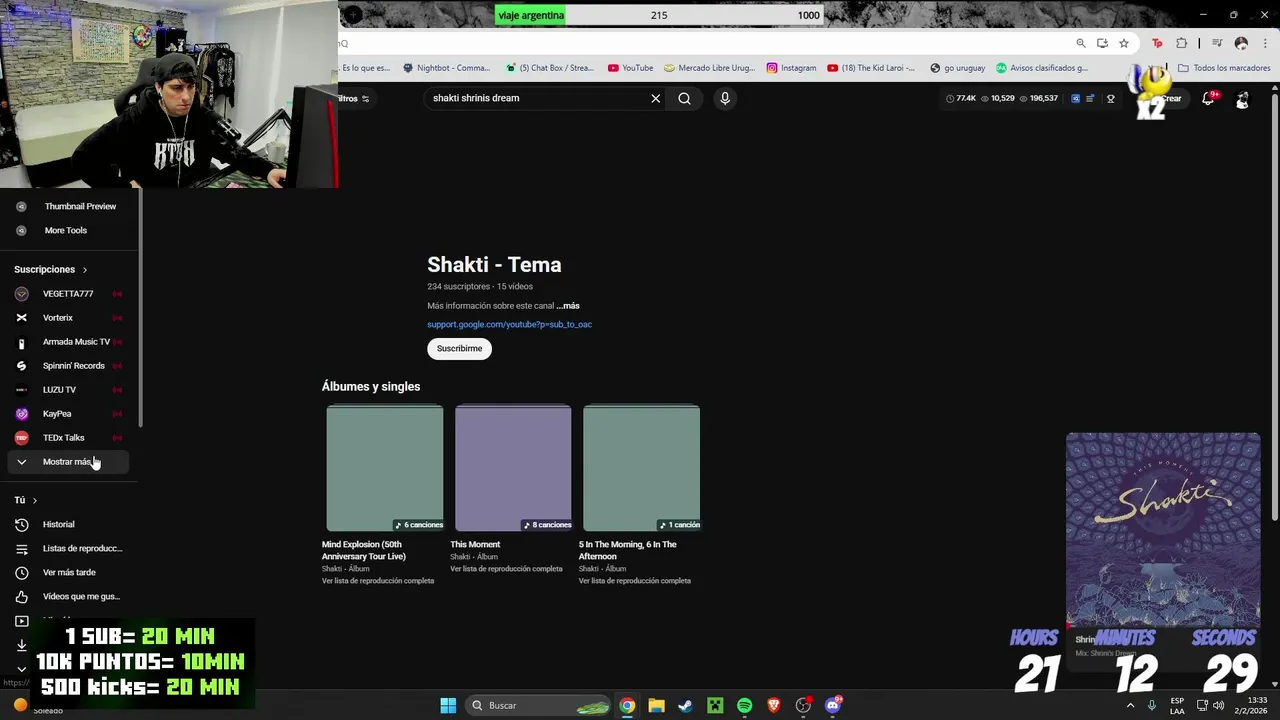Image resolution: width=1280 pixels, height=720 pixels.
Task: Open Todos los marcadores bookmarks folder
Action: coord(1224,68)
